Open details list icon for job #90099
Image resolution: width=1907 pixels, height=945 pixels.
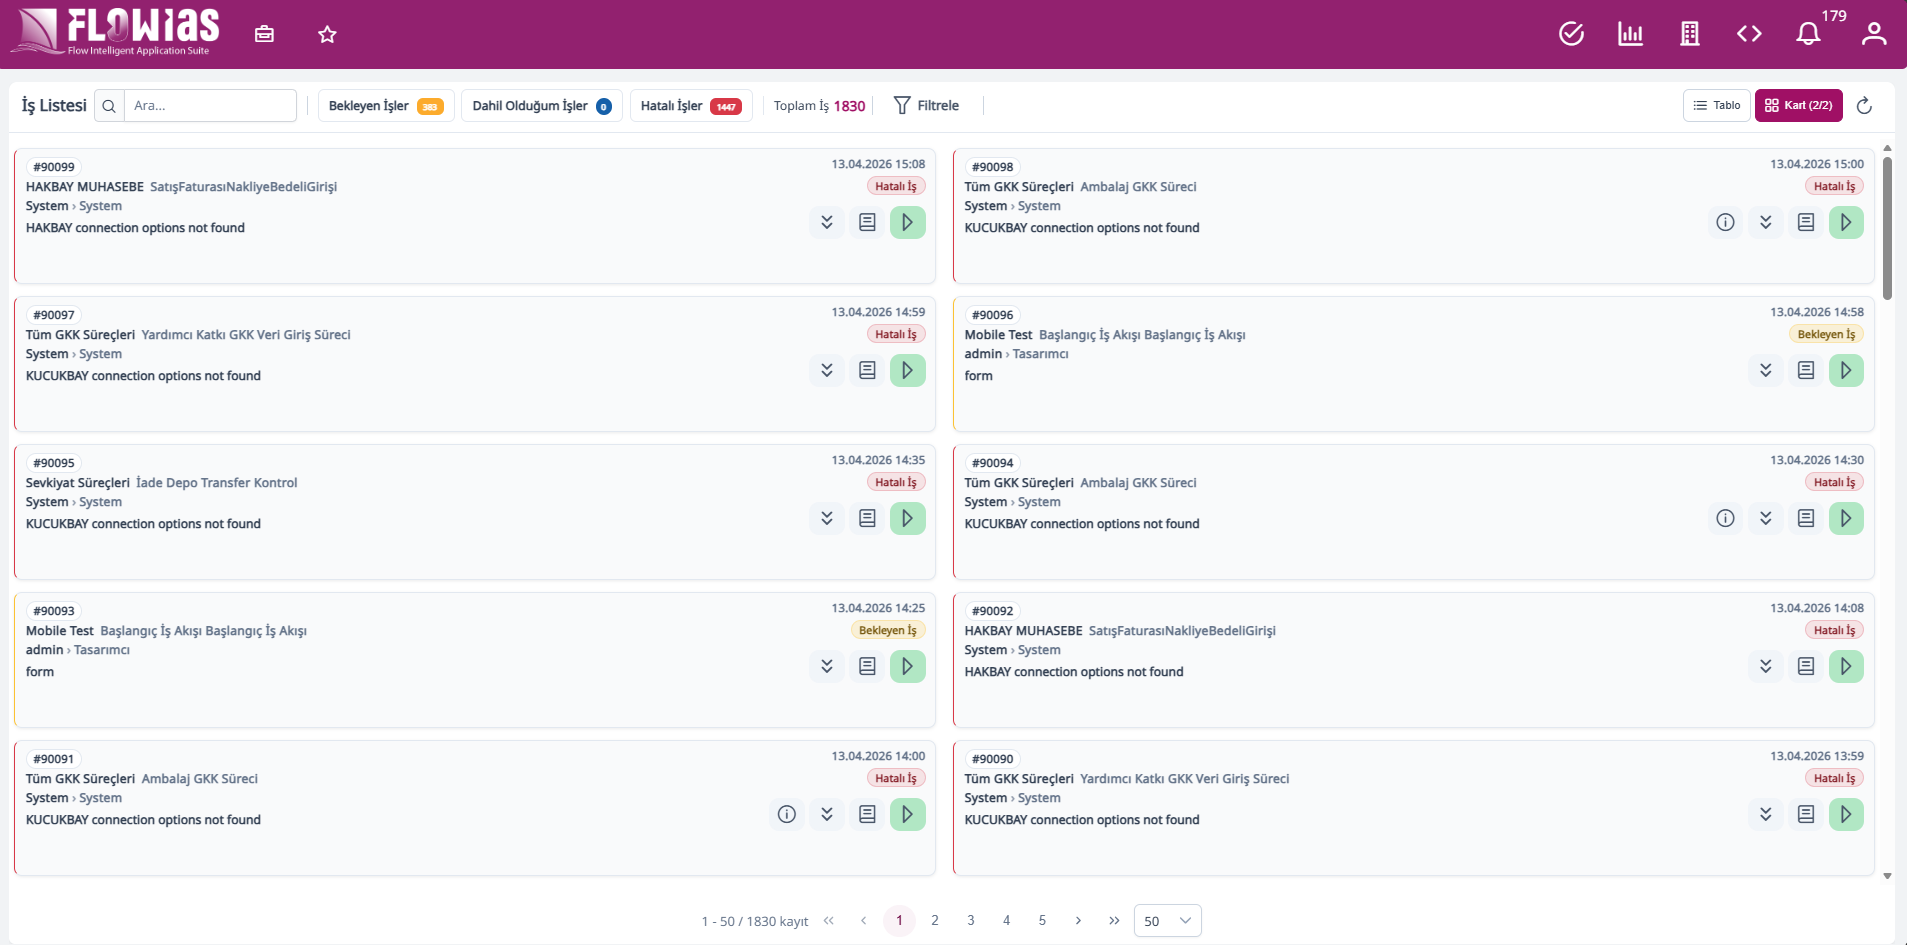pos(867,222)
